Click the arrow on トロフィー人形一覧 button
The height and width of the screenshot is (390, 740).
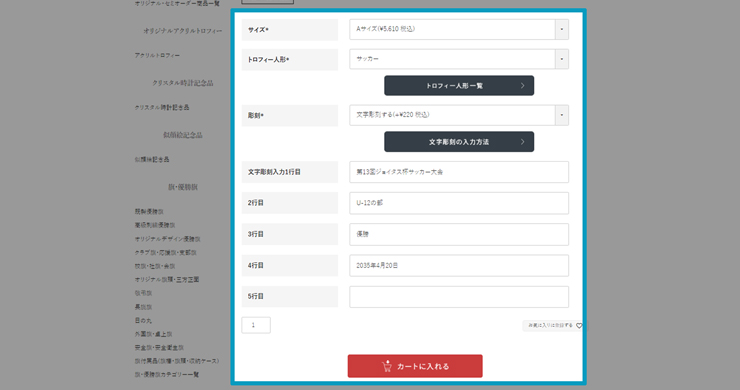coord(522,85)
